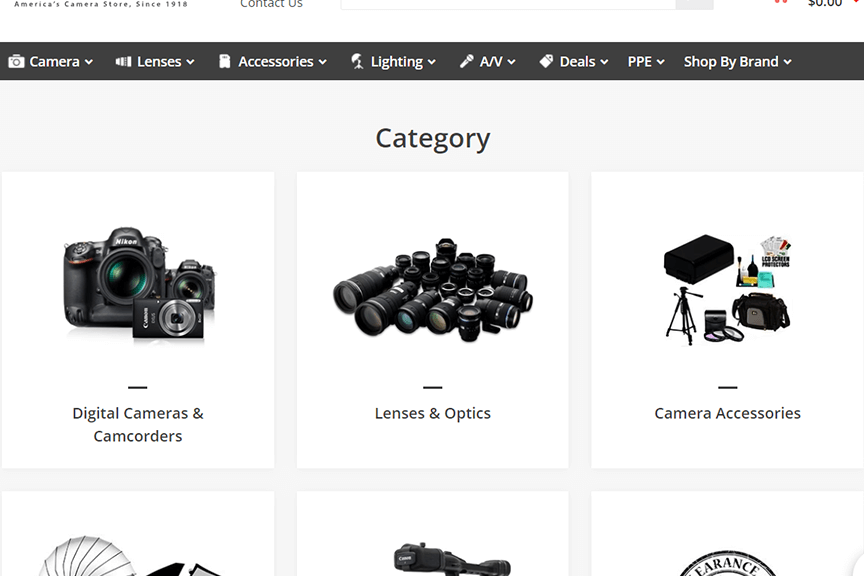
Task: Select the Lenses & Optics category title
Action: 432,413
